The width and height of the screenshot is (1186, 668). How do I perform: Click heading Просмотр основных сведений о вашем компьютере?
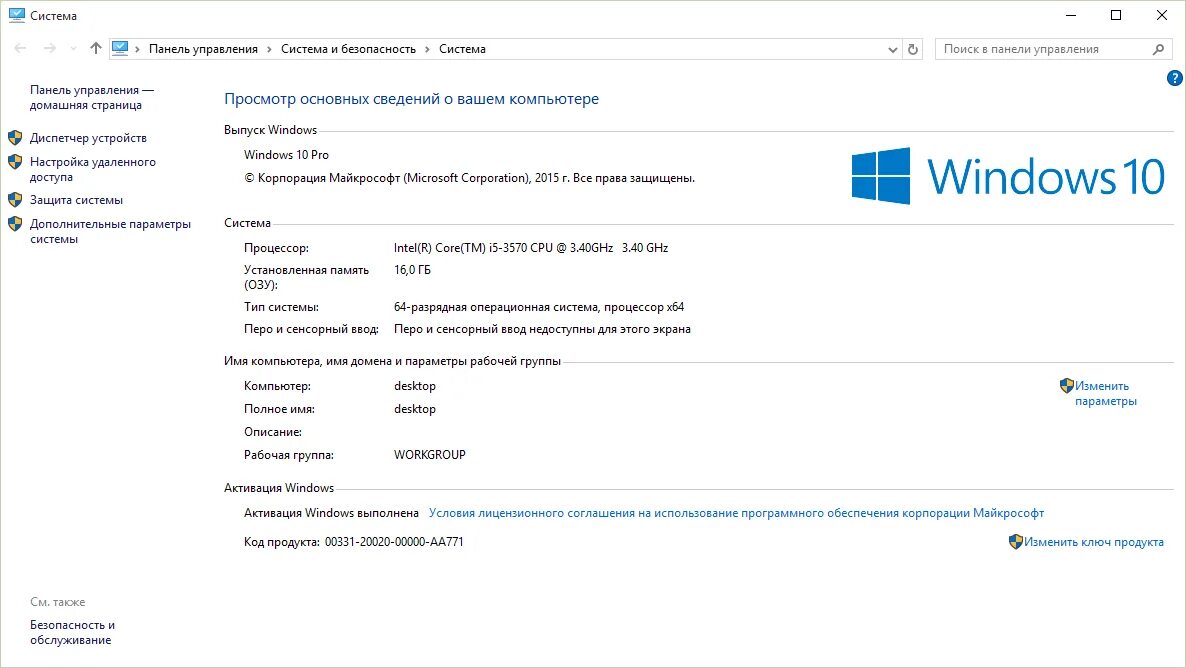tap(411, 99)
